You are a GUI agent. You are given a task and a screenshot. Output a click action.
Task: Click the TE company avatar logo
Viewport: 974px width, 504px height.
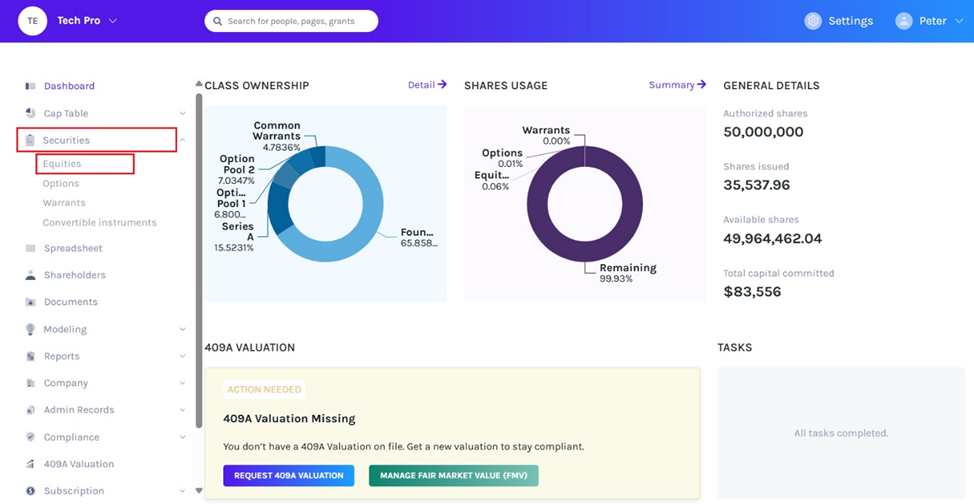tap(32, 21)
